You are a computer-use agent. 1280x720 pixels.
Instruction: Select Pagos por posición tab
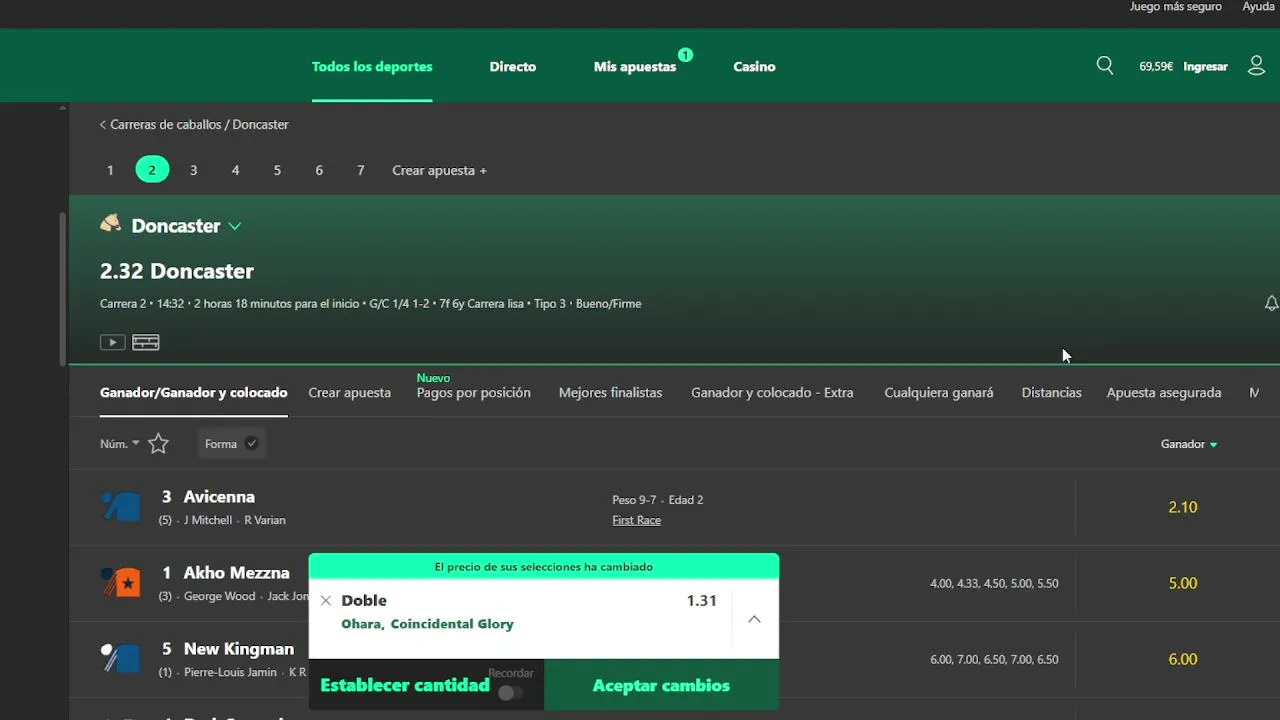click(x=474, y=393)
